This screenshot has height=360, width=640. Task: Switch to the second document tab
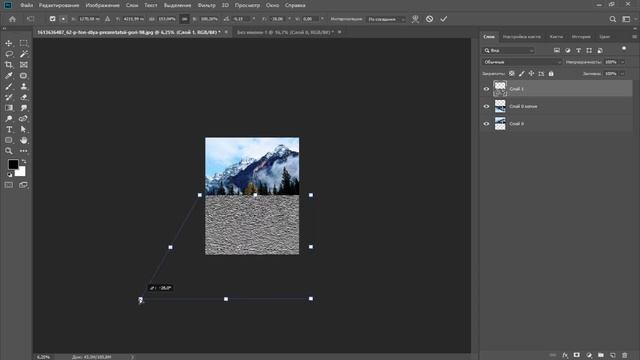(x=285, y=32)
